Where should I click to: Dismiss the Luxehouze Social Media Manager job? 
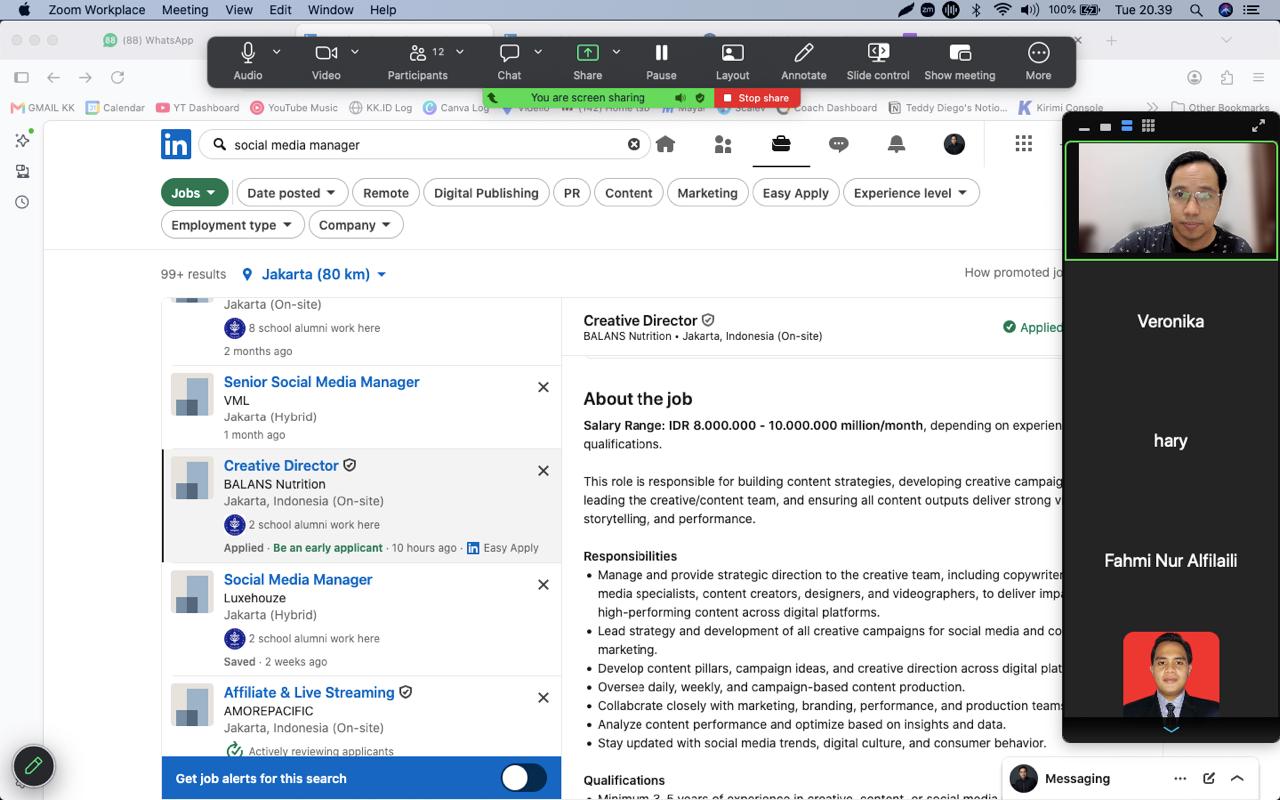coord(543,584)
